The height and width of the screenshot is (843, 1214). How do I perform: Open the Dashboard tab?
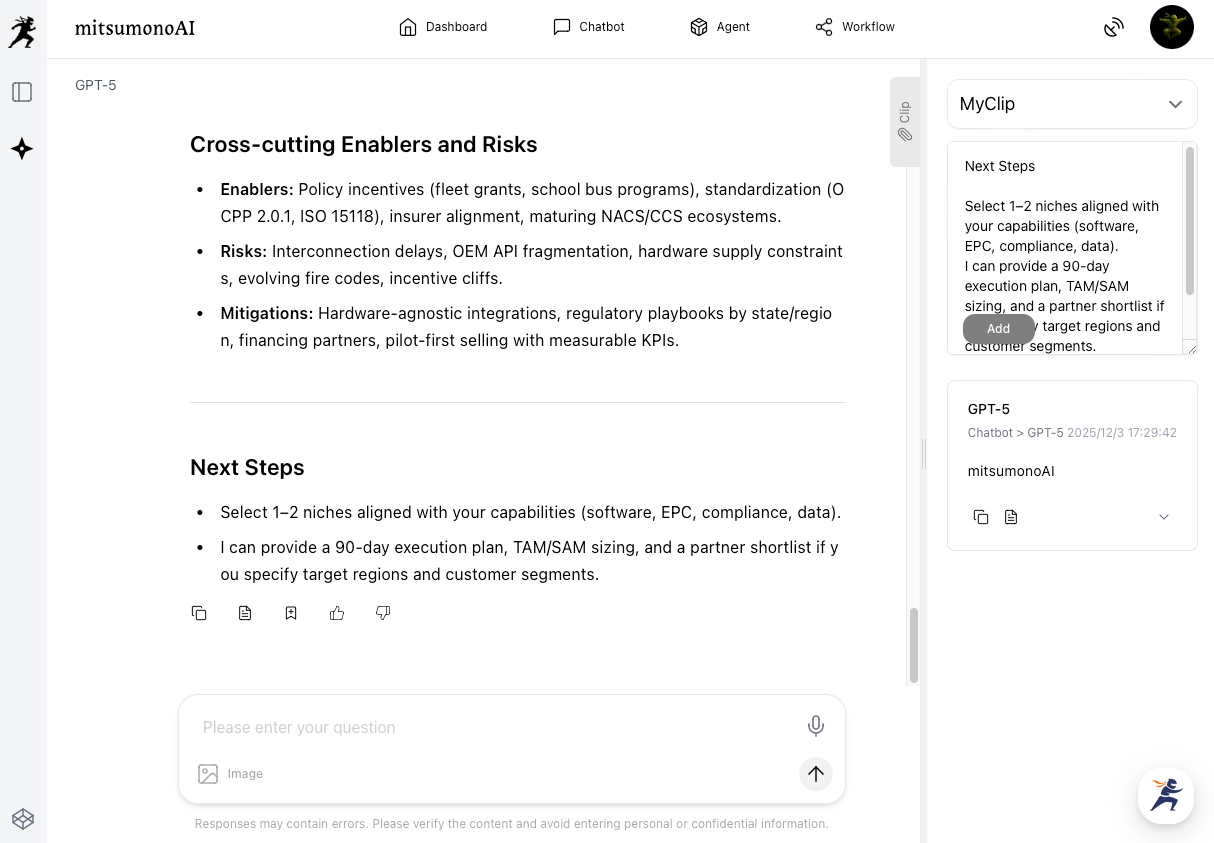coord(443,27)
